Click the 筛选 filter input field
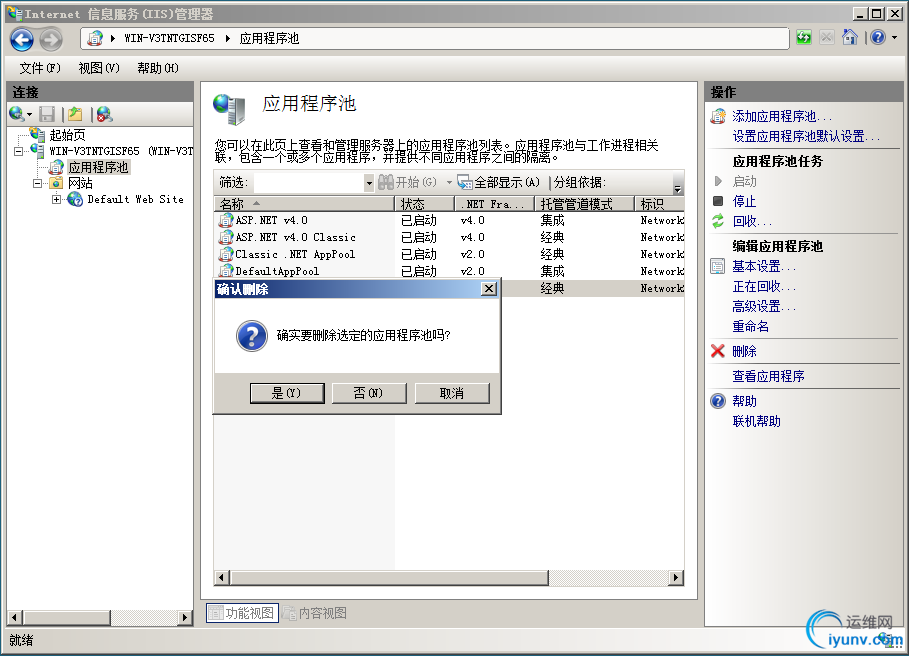 309,183
